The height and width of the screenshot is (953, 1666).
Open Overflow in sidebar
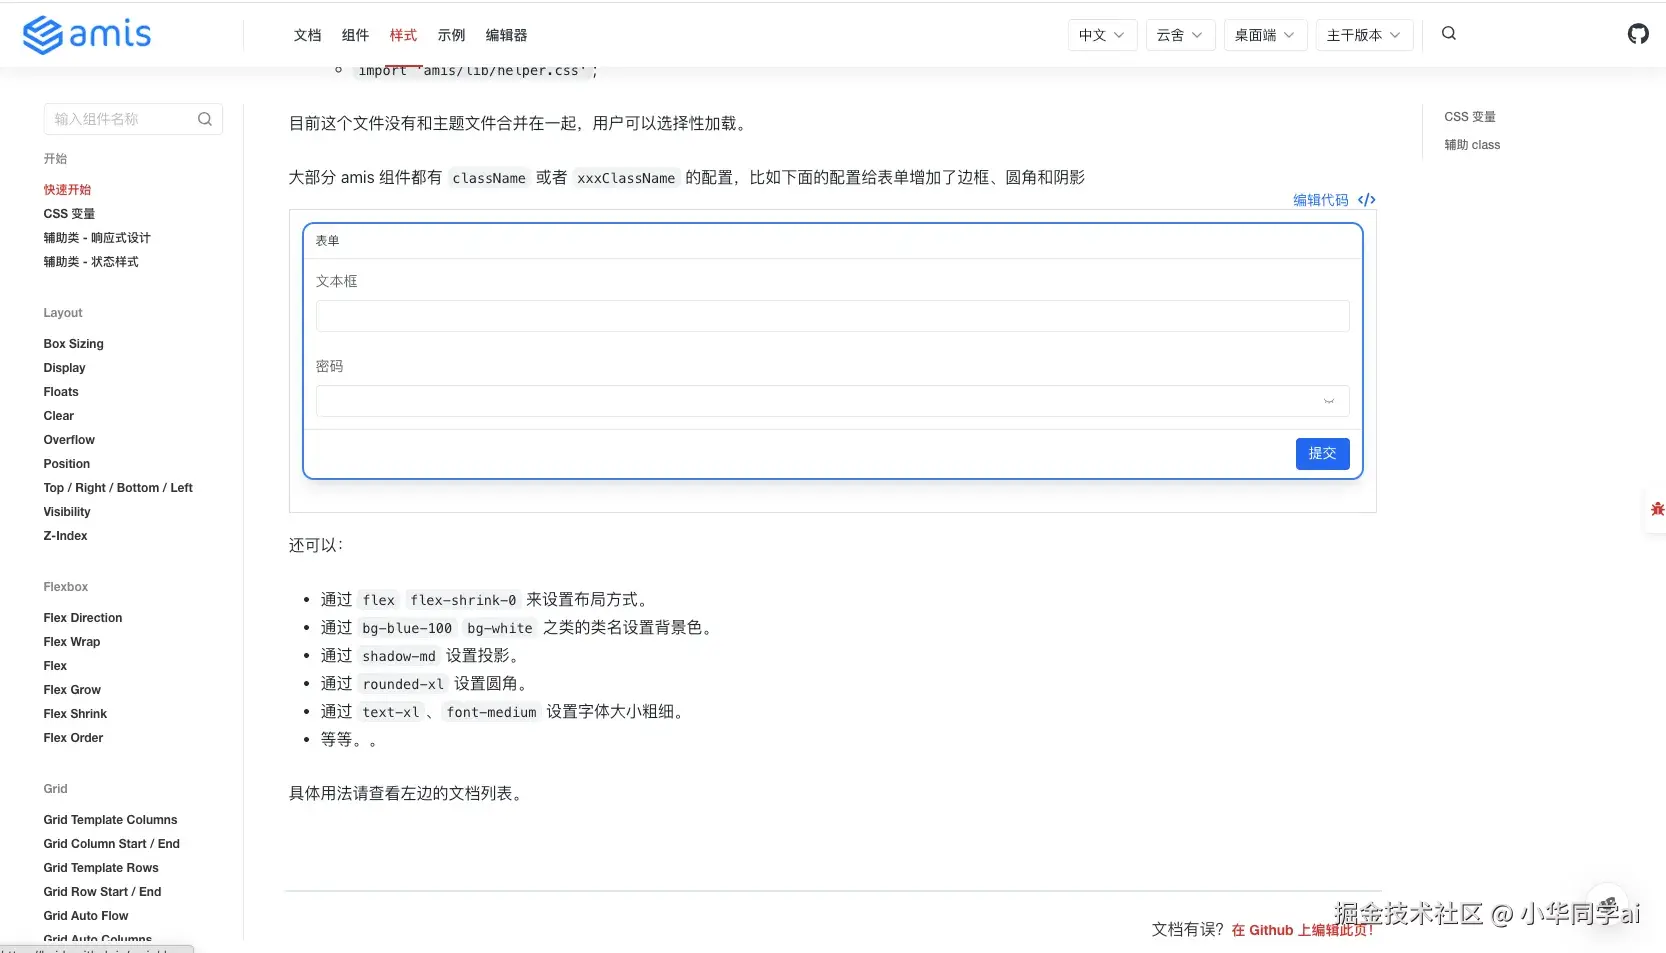pos(69,440)
